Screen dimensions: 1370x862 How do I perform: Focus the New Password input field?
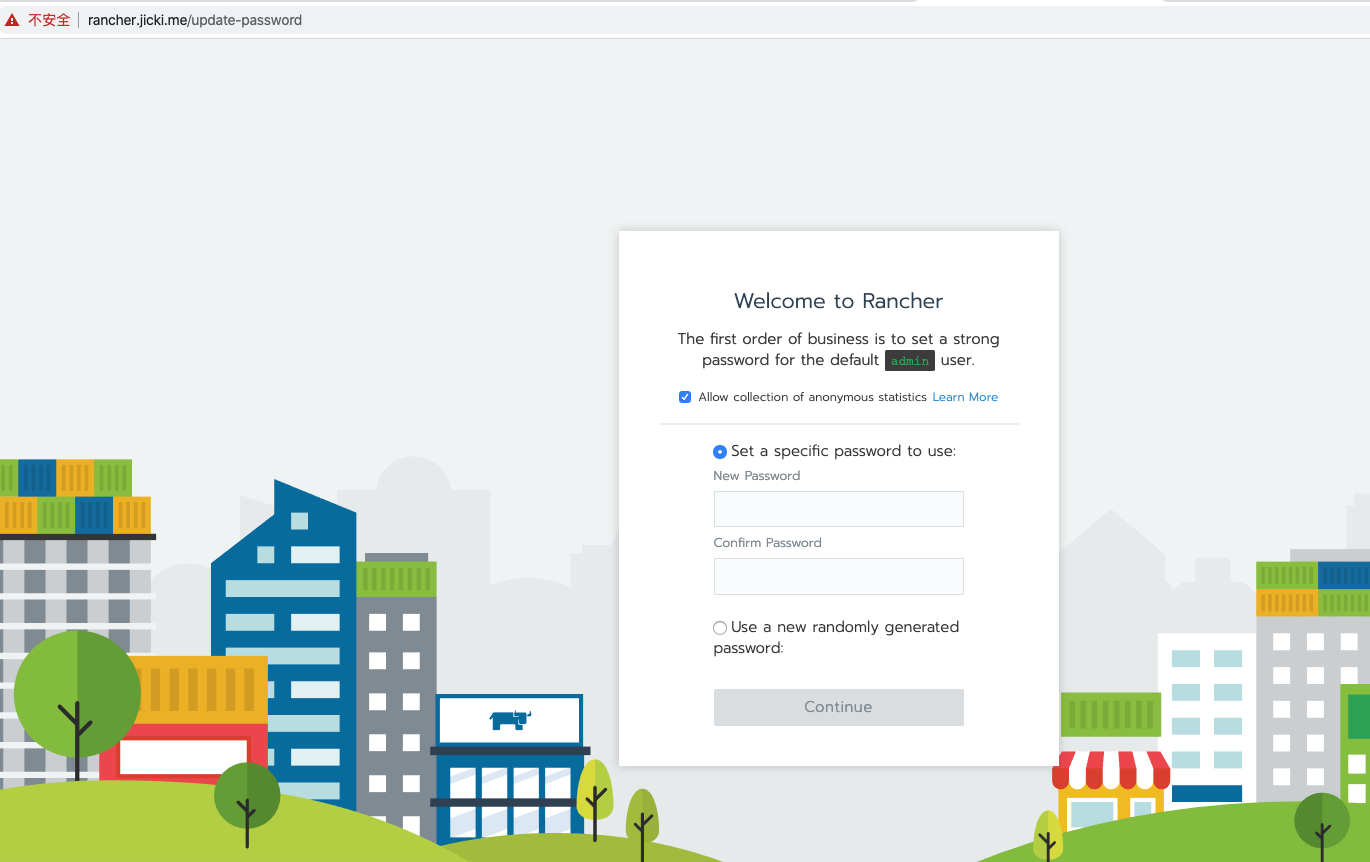838,509
